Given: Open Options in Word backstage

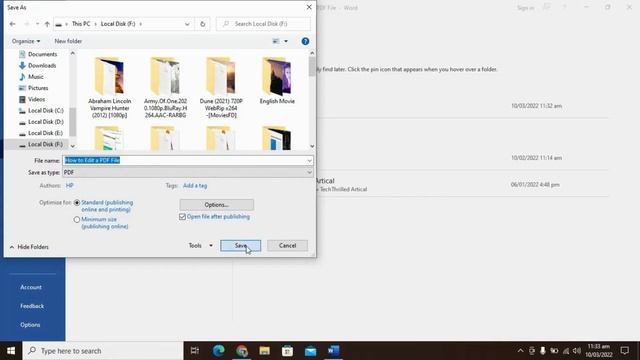Looking at the screenshot, I should 30,325.
